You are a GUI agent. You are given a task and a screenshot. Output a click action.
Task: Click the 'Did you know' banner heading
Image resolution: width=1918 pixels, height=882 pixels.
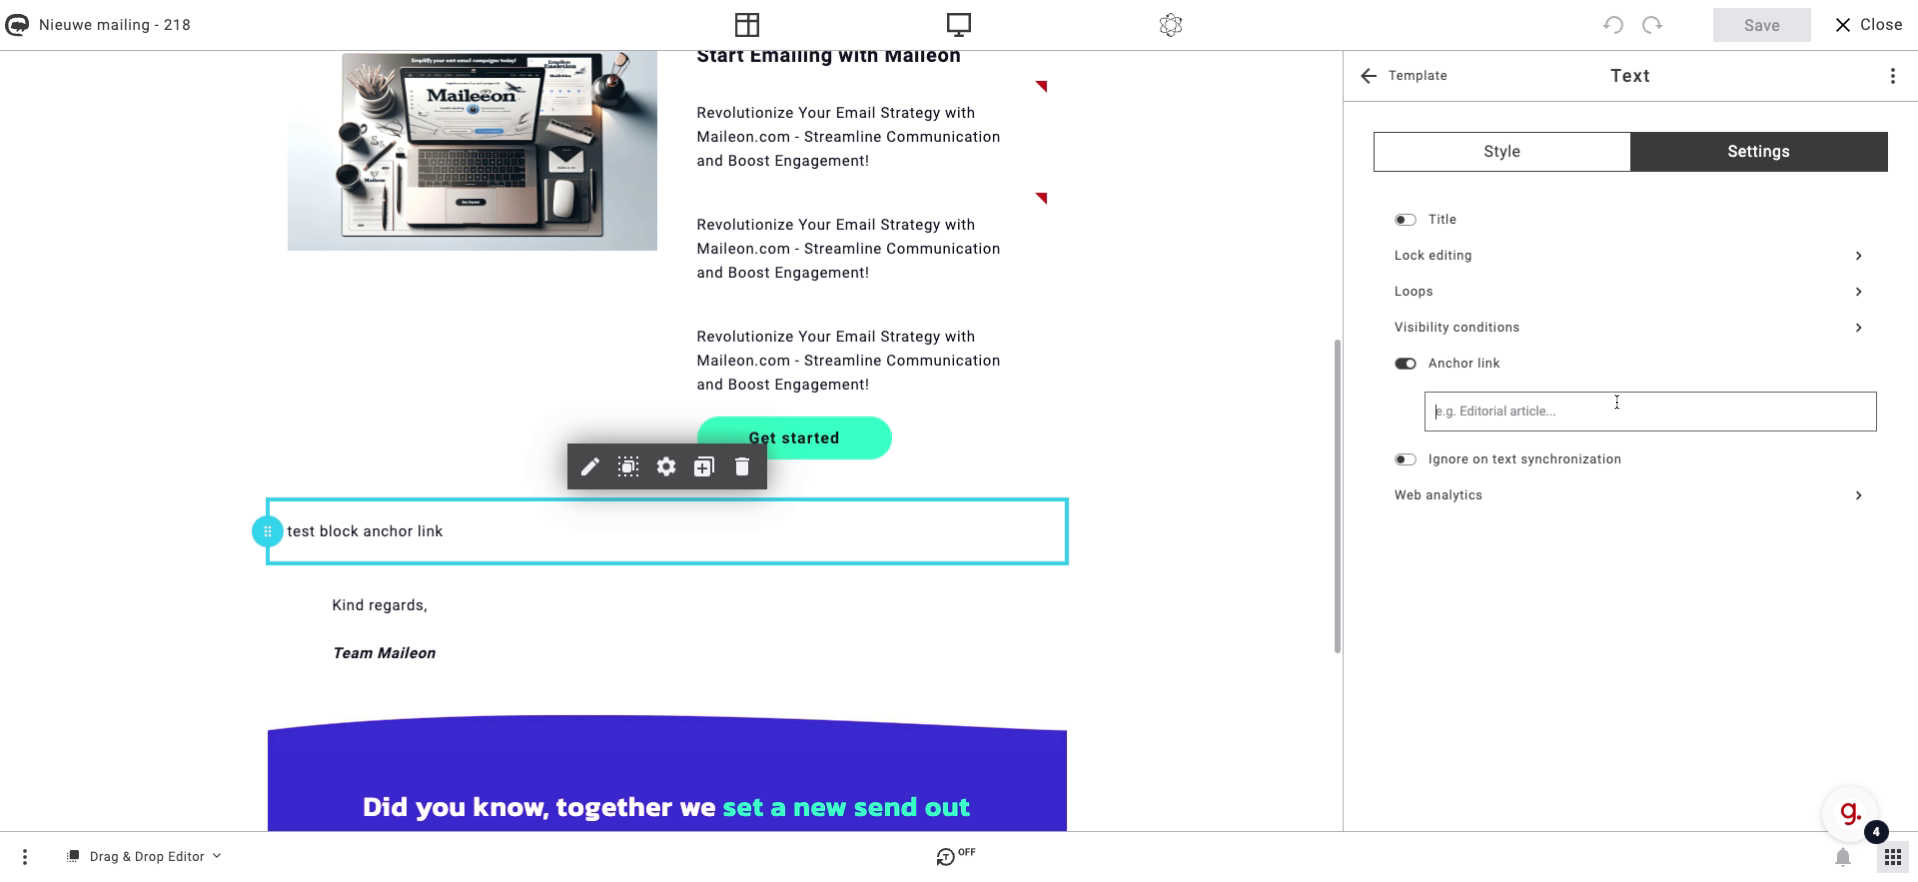pos(666,807)
